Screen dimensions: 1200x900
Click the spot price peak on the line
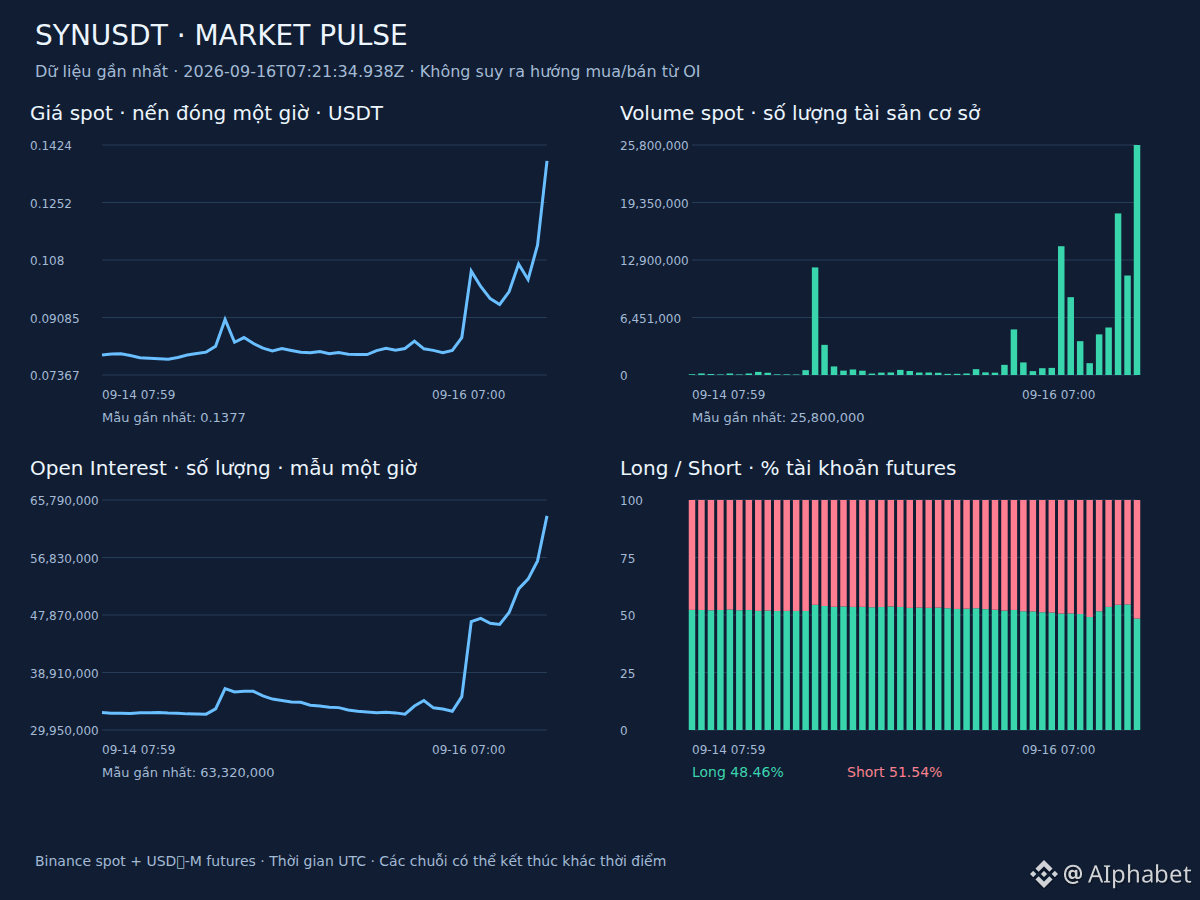pyautogui.click(x=547, y=161)
